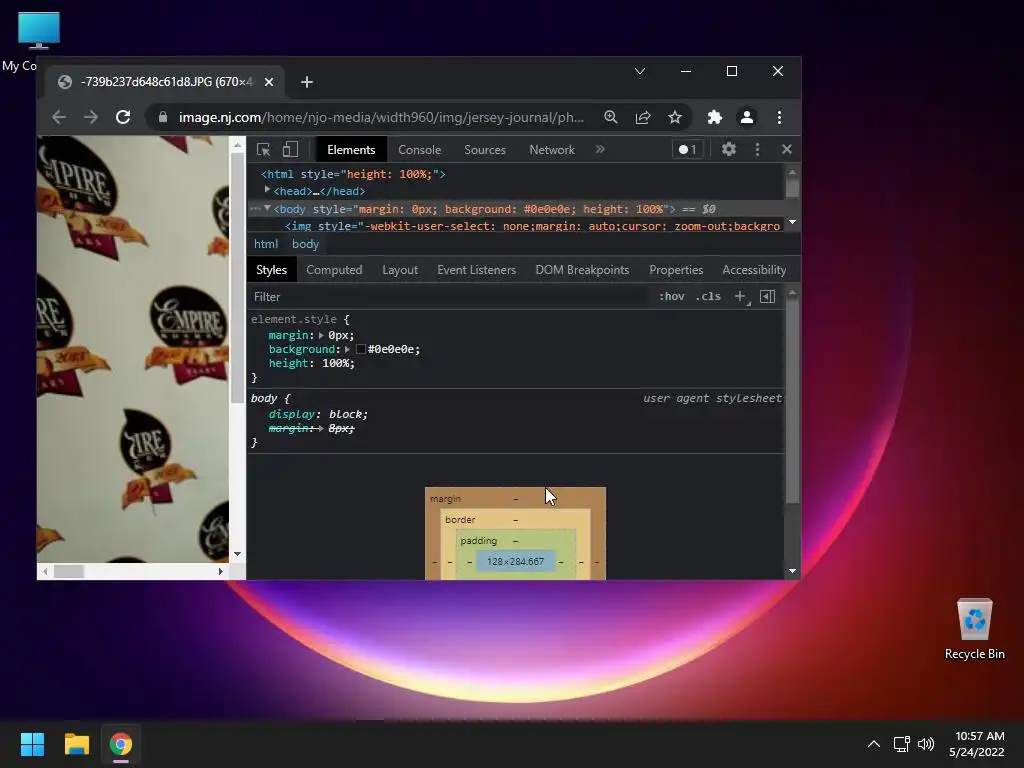
Task: Open the DOM Breakpoints tab
Action: 582,270
